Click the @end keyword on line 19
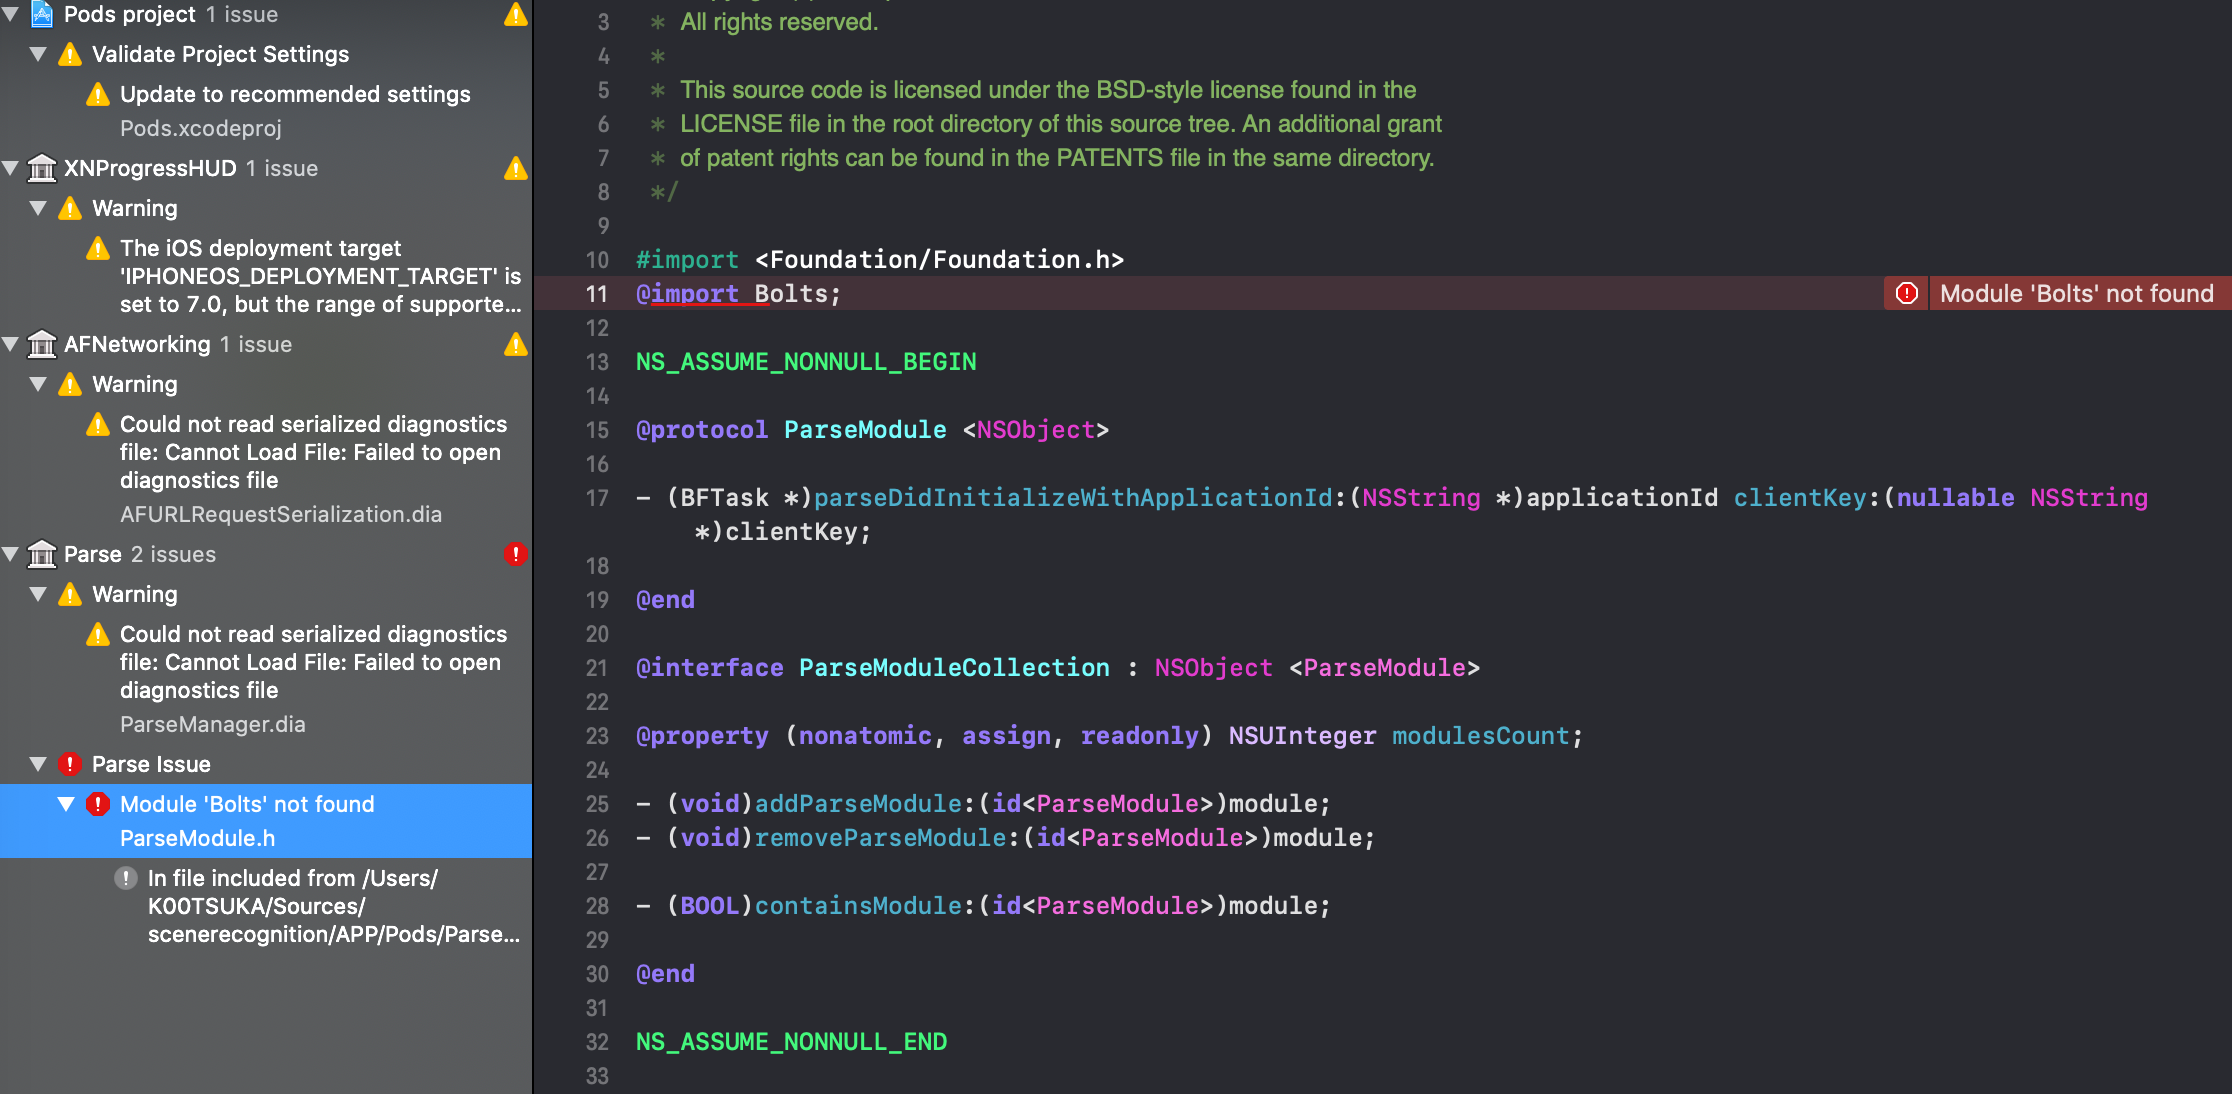The height and width of the screenshot is (1094, 2232). point(665,600)
